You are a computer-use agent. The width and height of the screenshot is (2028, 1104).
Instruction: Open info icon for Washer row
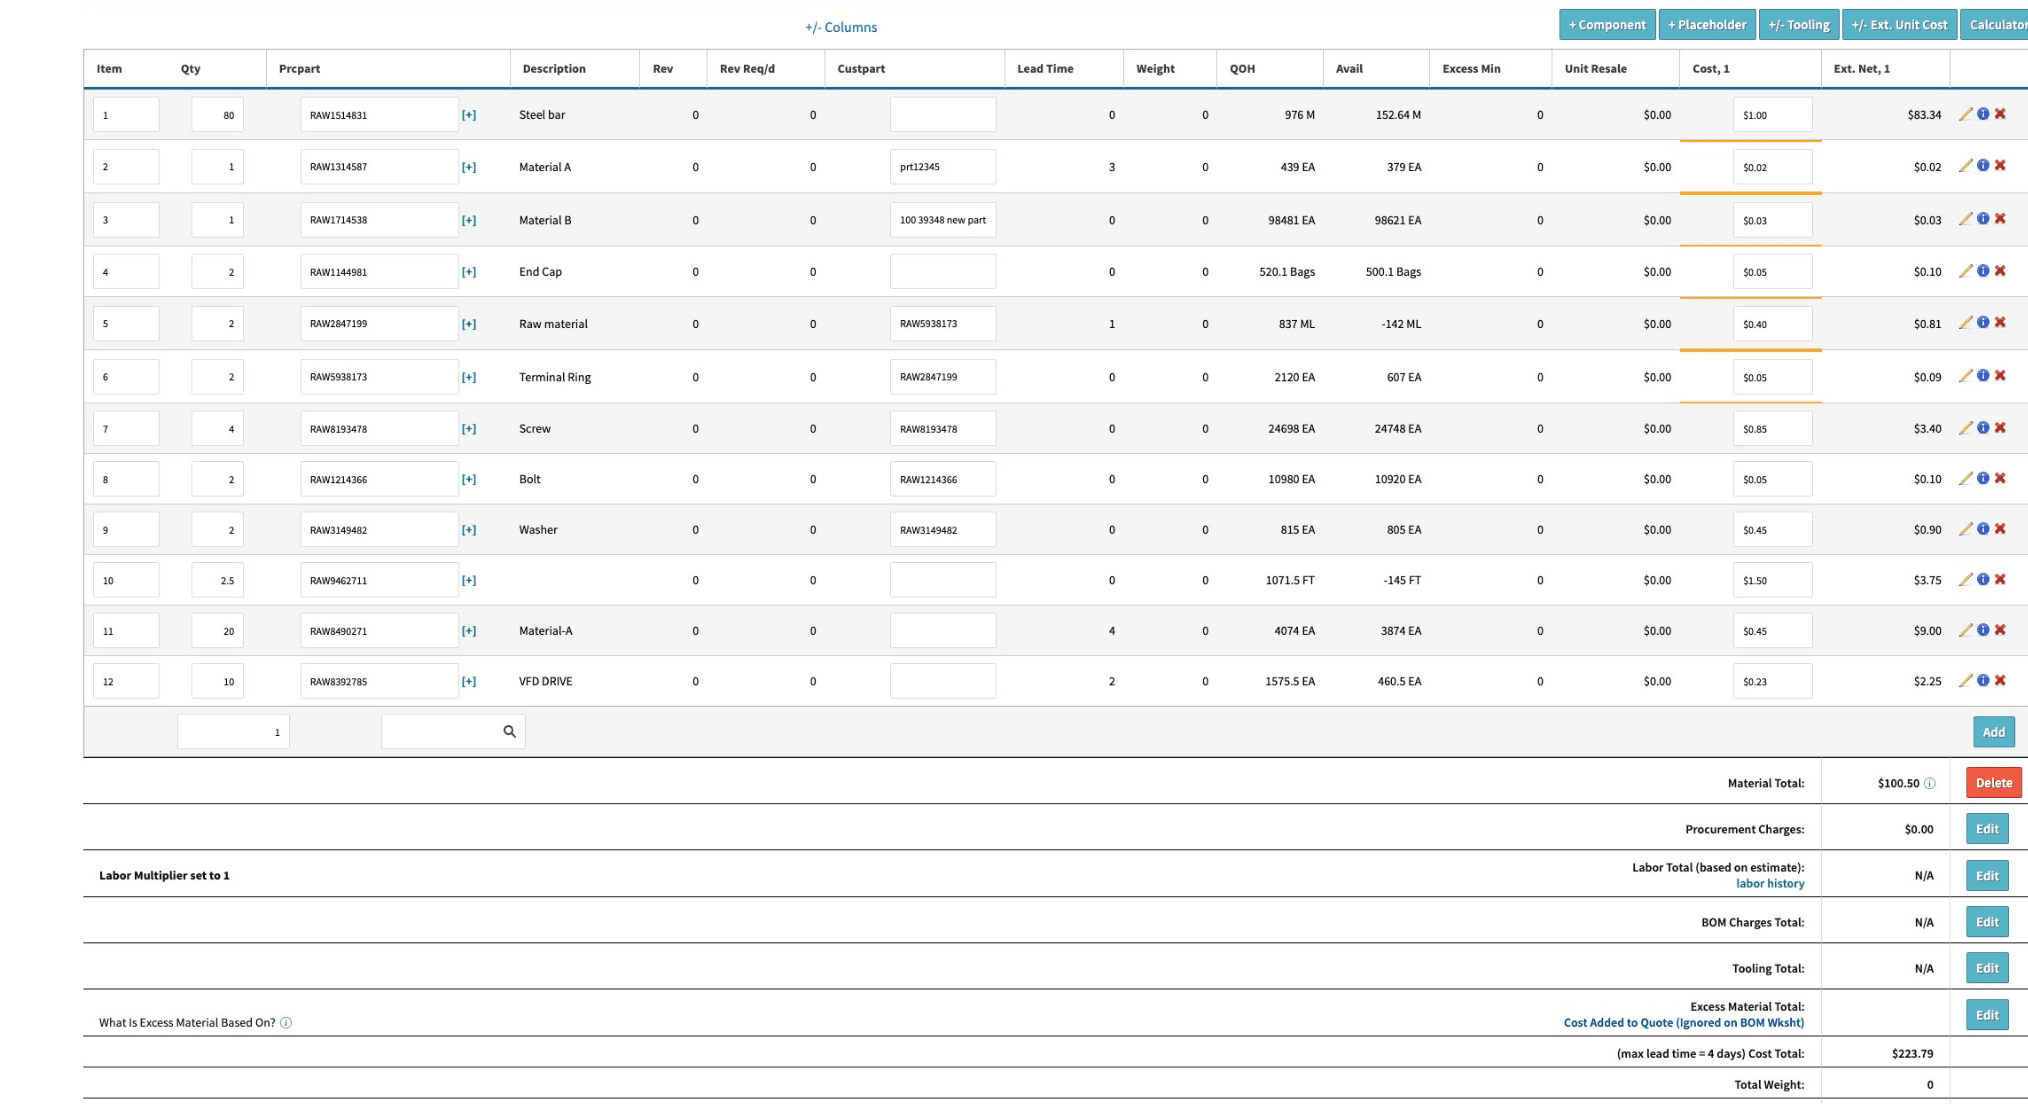point(1983,529)
